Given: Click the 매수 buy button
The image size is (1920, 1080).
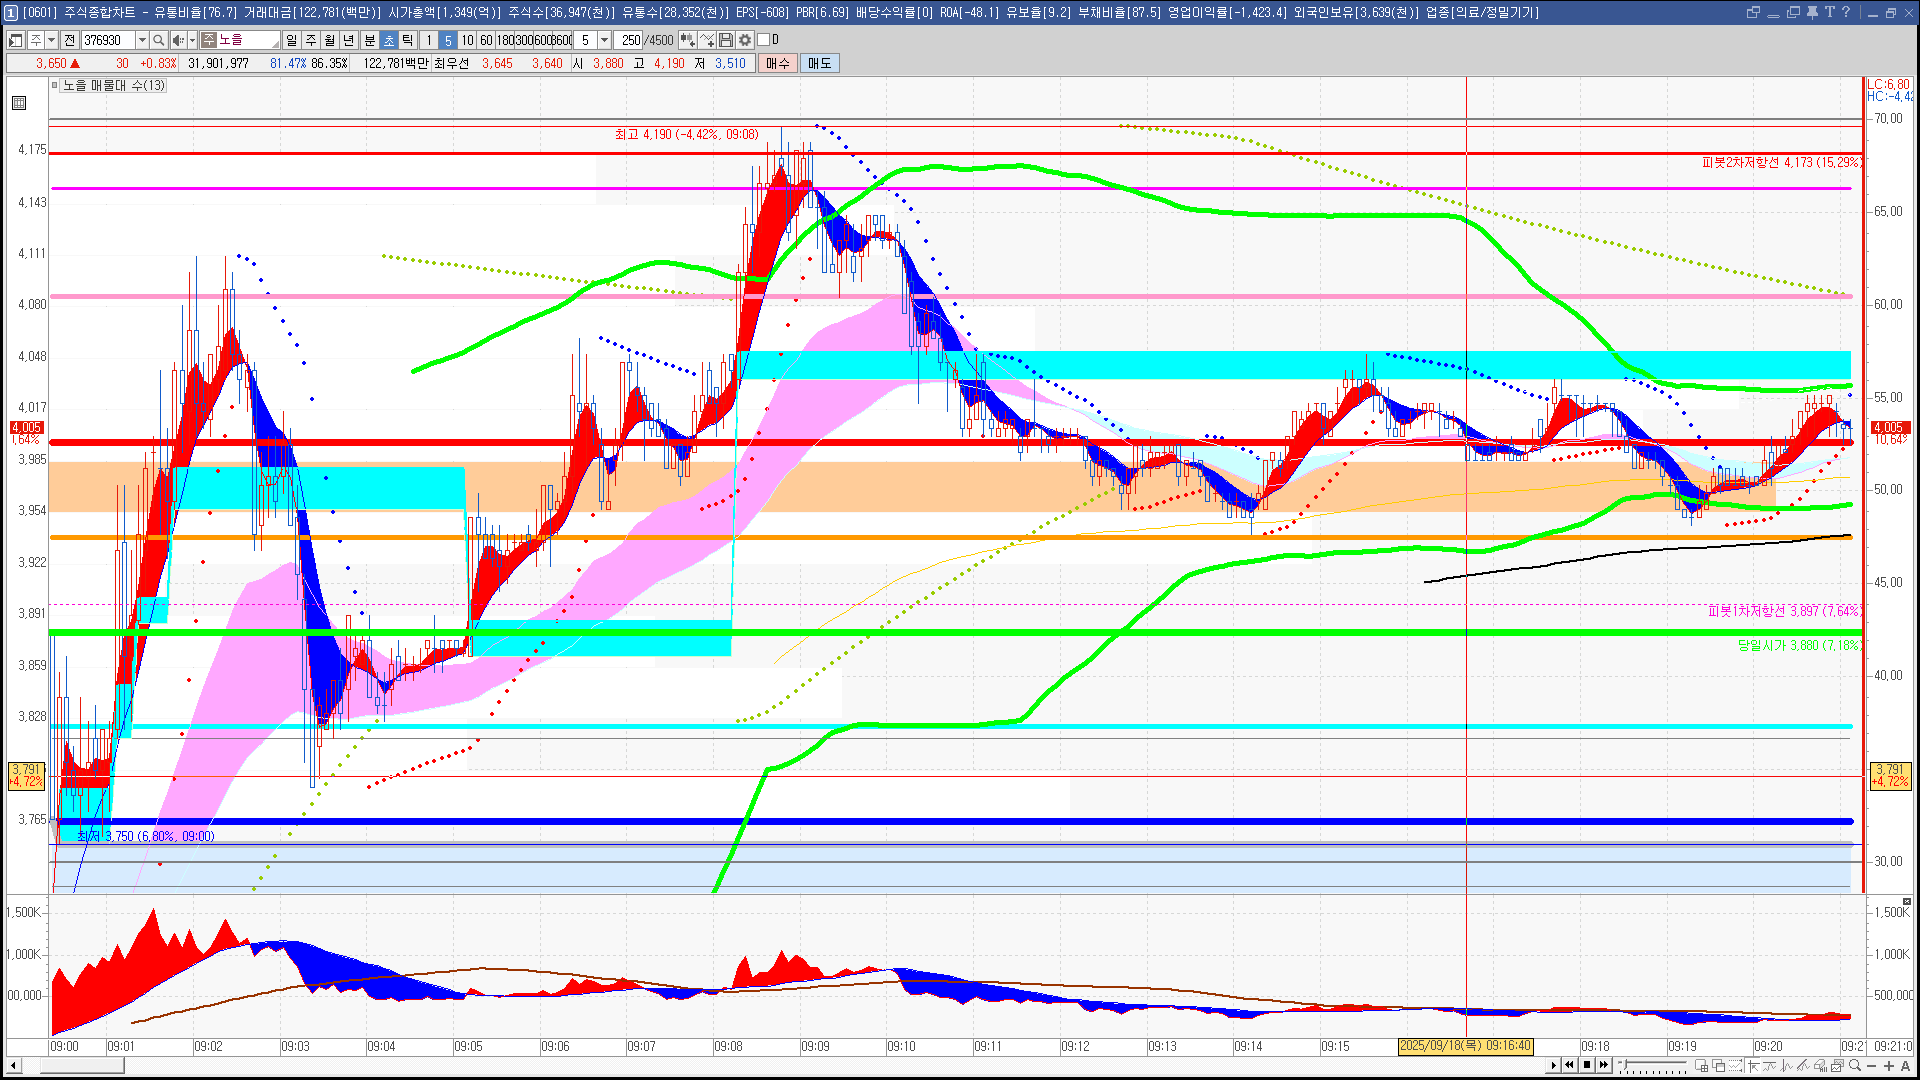Looking at the screenshot, I should coord(778,63).
